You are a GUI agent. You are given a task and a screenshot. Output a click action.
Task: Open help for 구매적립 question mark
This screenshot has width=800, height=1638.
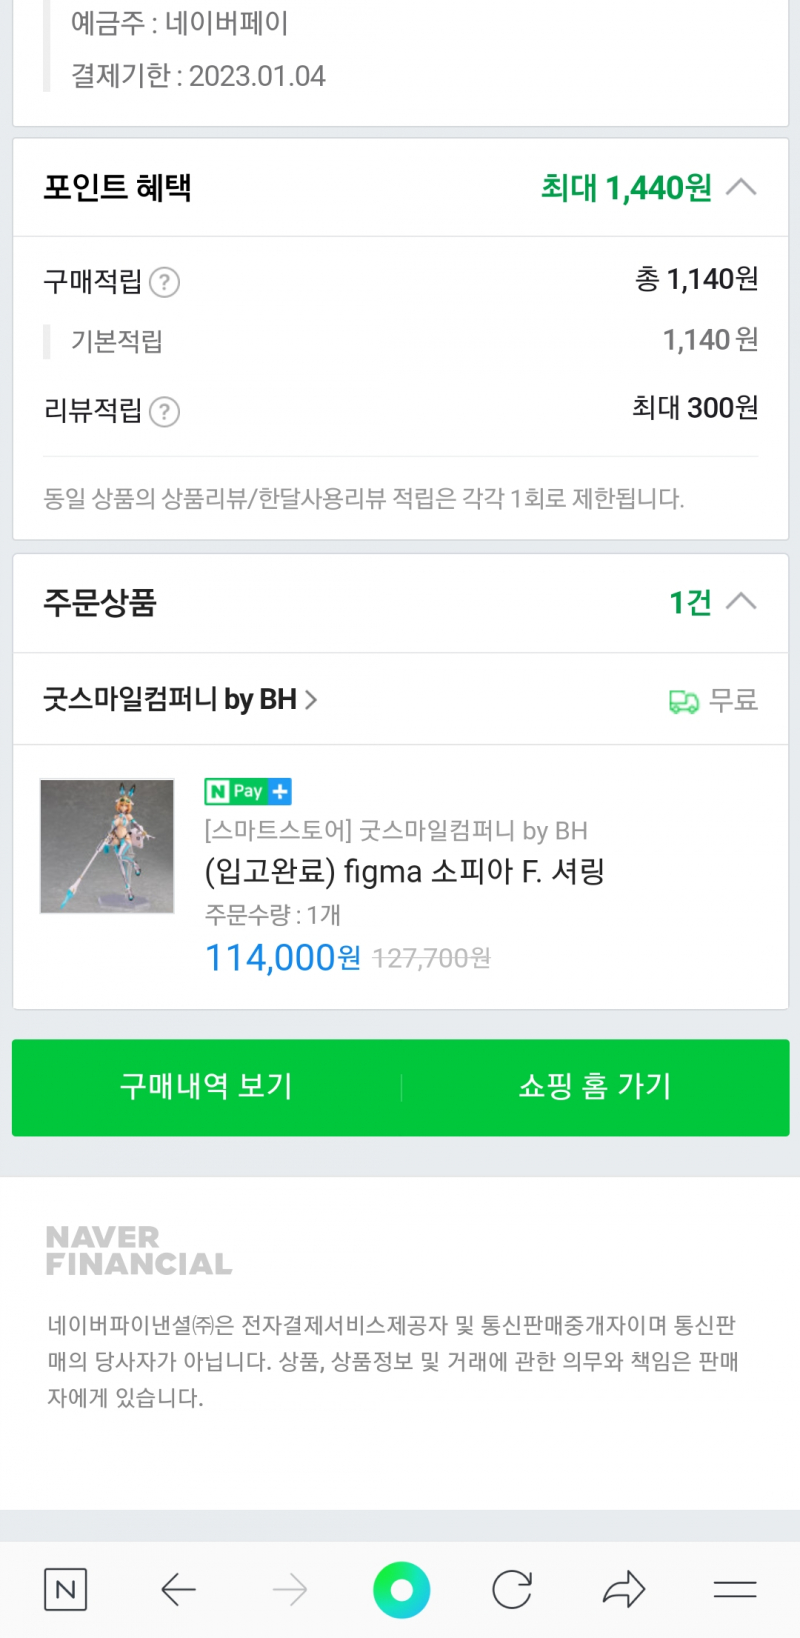pyautogui.click(x=164, y=283)
